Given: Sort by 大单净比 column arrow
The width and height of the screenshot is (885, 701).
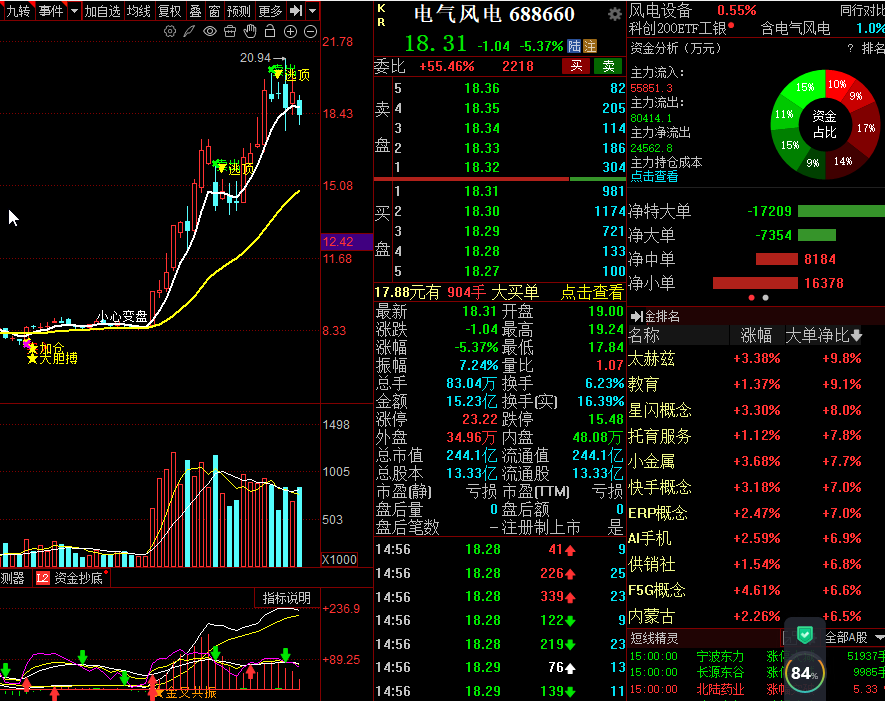Looking at the screenshot, I should [856, 336].
